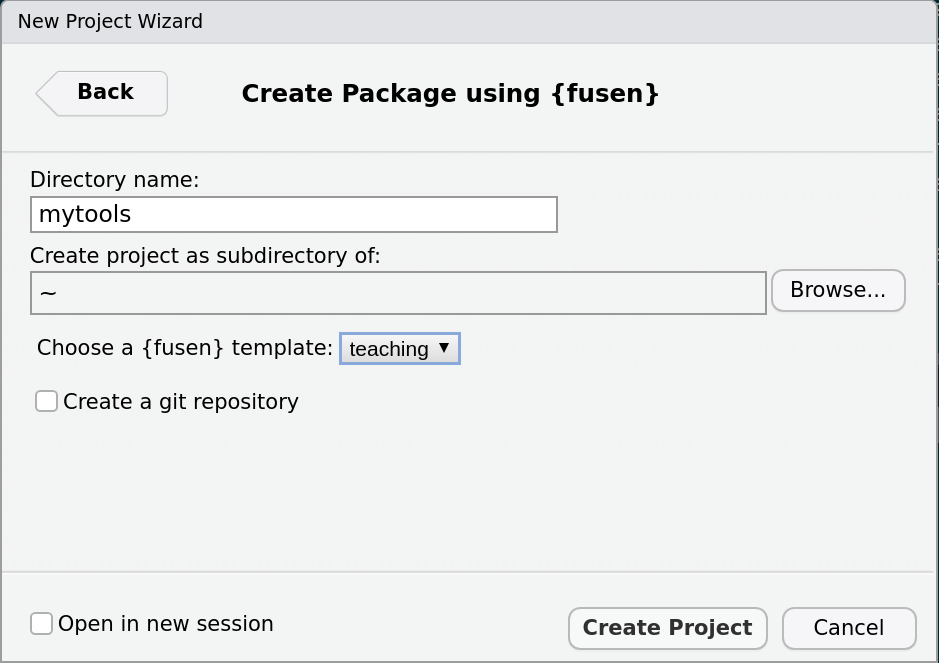This screenshot has width=939, height=663.
Task: Click the black triangle arrow beside teaching
Action: point(444,347)
